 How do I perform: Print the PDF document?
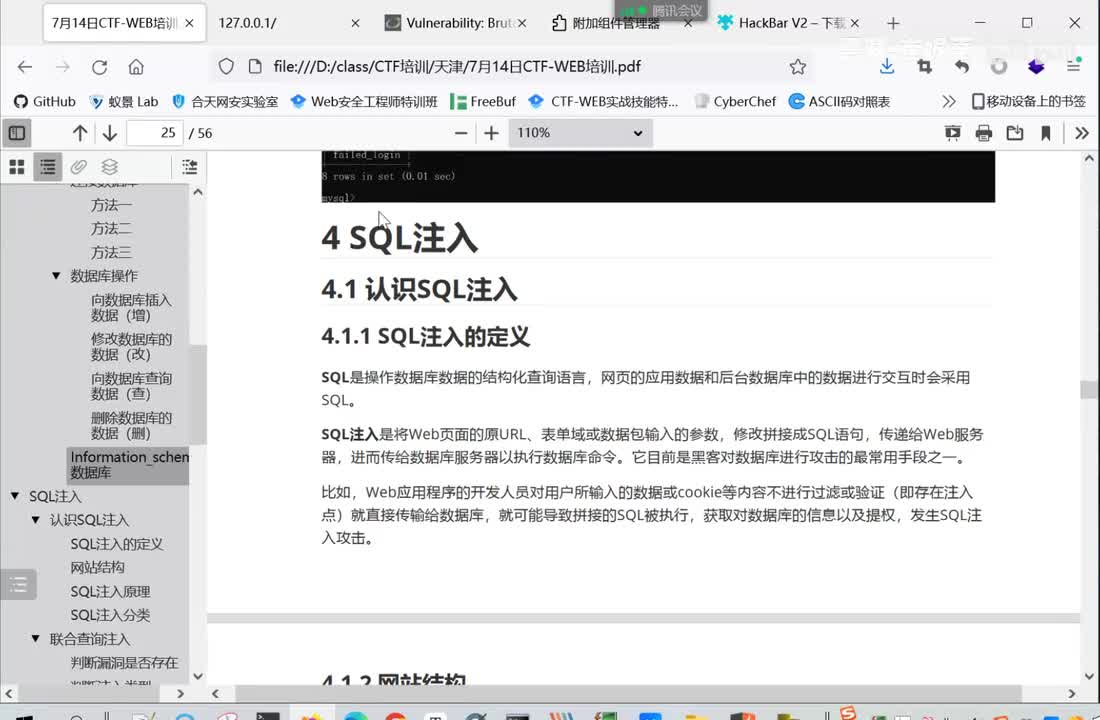[x=984, y=133]
